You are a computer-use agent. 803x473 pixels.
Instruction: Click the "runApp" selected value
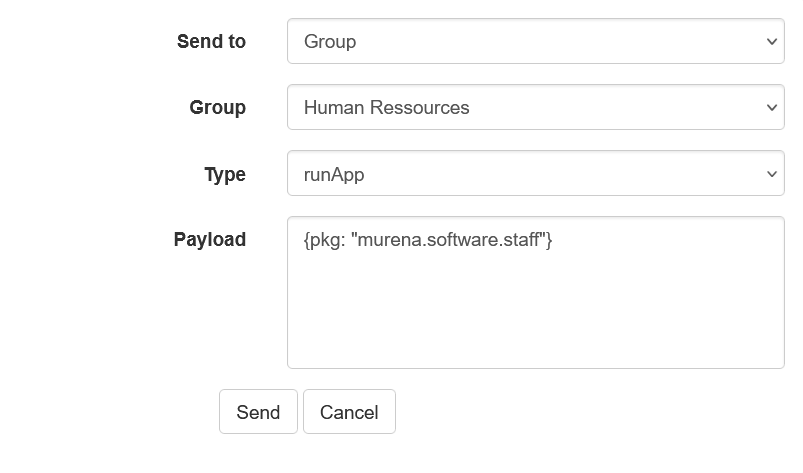pyautogui.click(x=334, y=174)
